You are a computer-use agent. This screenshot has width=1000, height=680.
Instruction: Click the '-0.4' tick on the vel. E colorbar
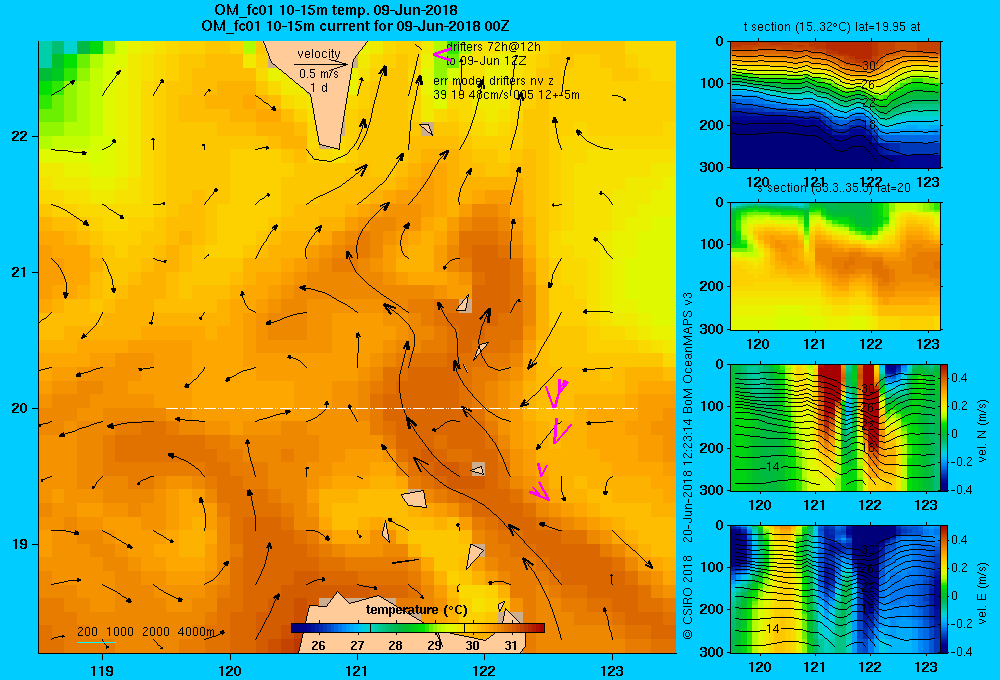click(x=960, y=651)
